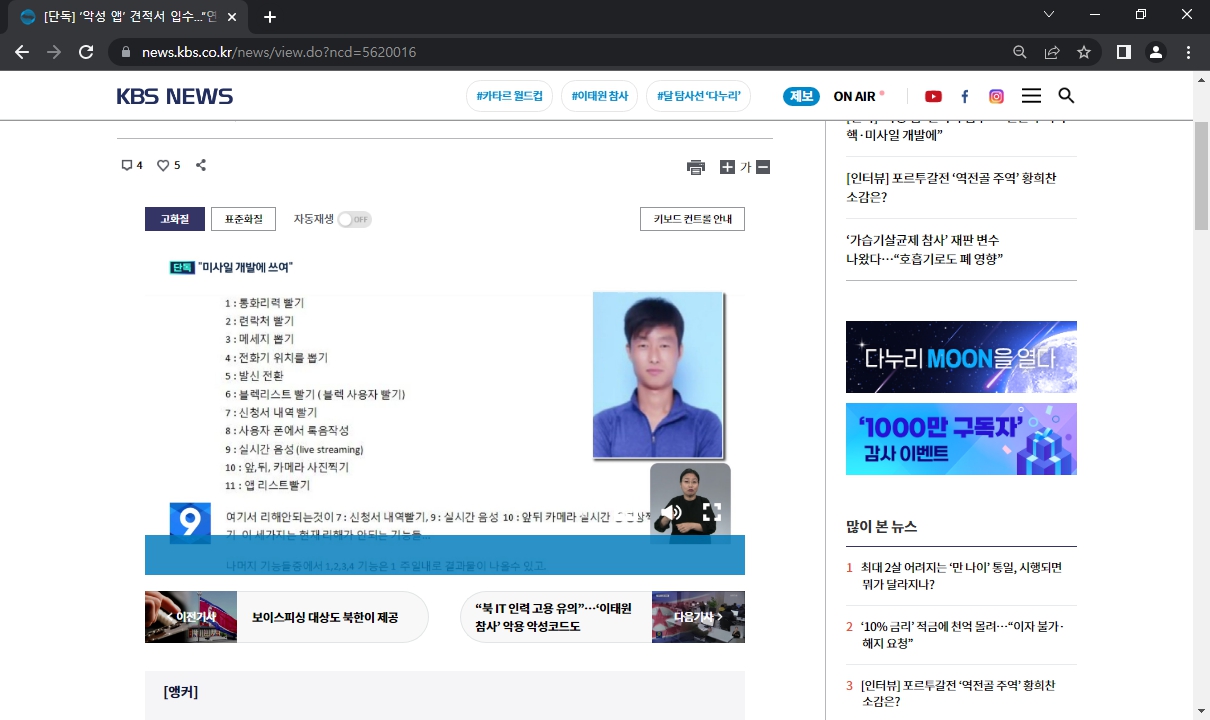Share the article via share icon
The image size is (1210, 720).
pos(201,165)
